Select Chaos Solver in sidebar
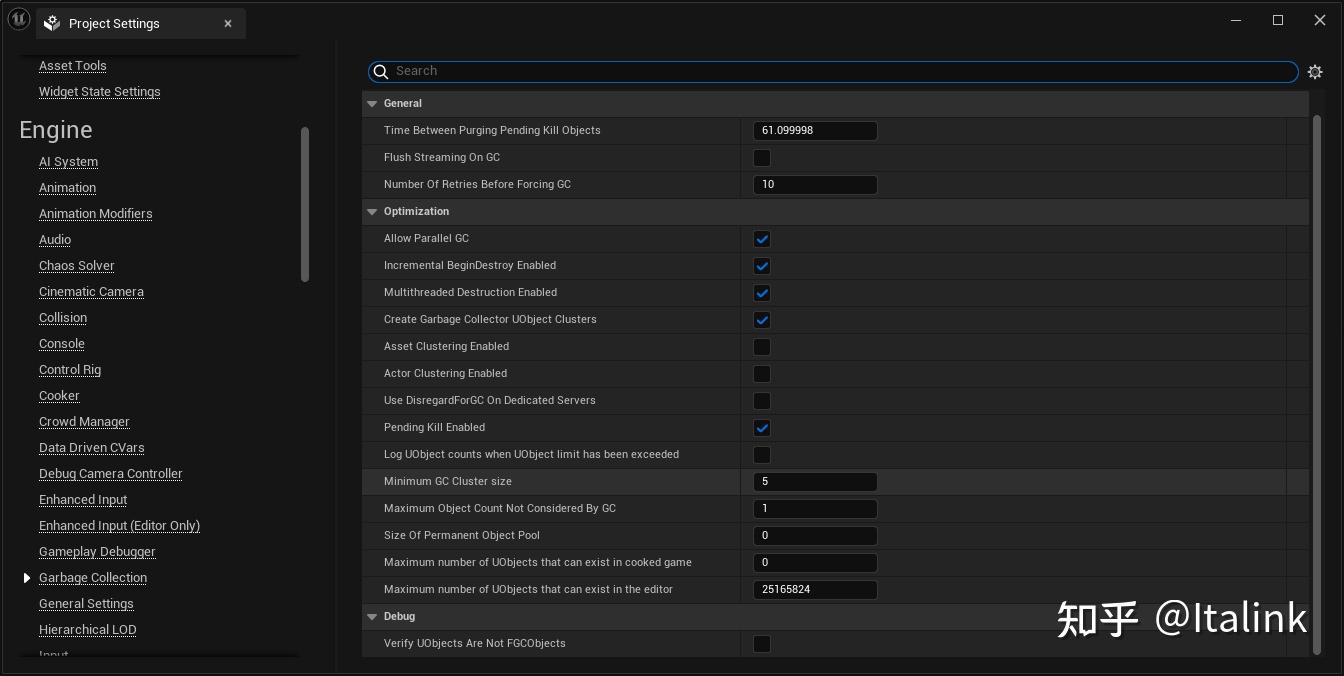1344x676 pixels. (x=77, y=266)
